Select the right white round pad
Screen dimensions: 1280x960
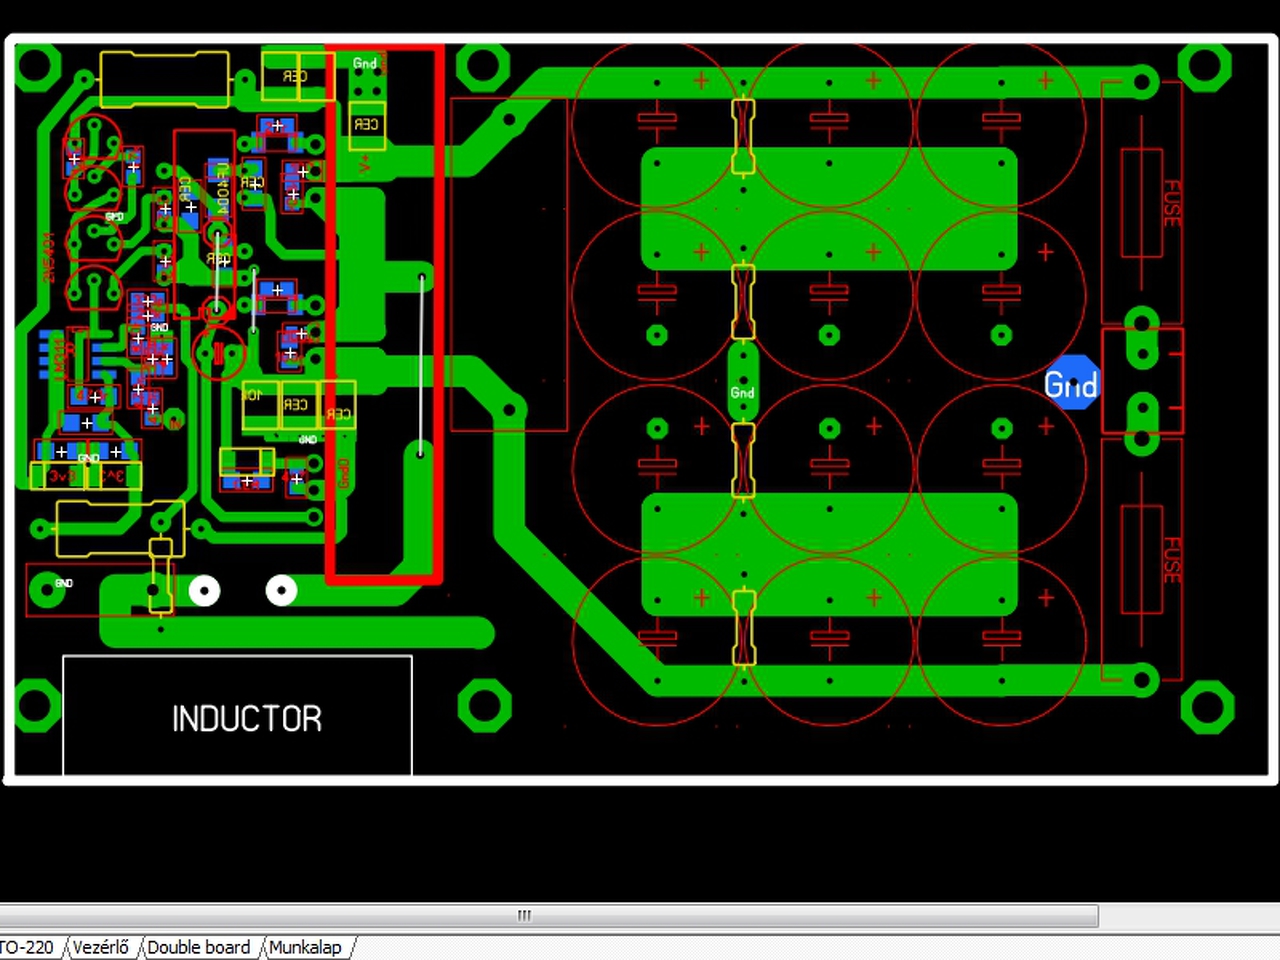pos(281,591)
